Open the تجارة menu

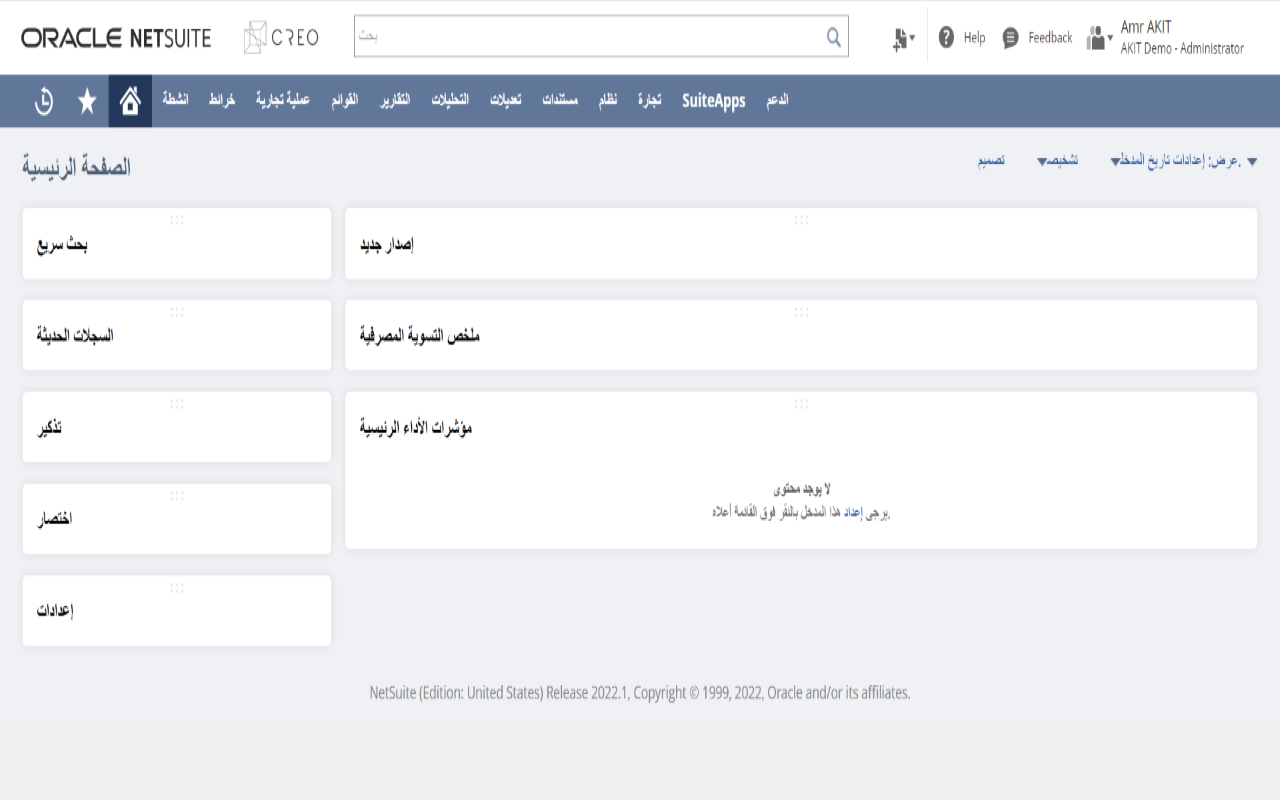[650, 101]
